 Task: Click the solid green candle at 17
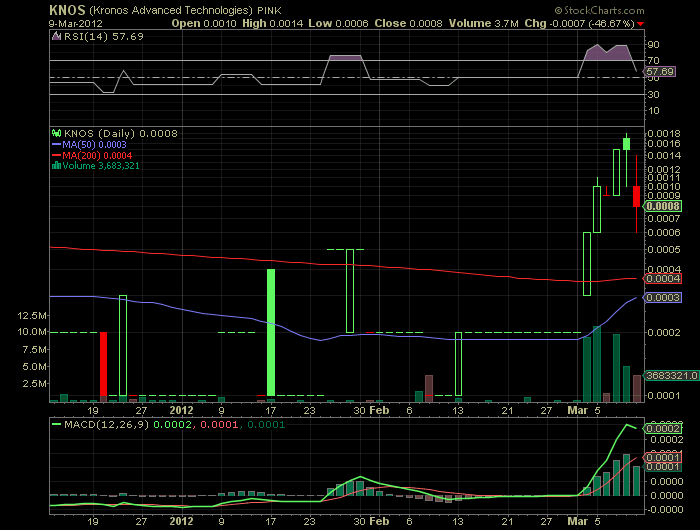coord(271,332)
